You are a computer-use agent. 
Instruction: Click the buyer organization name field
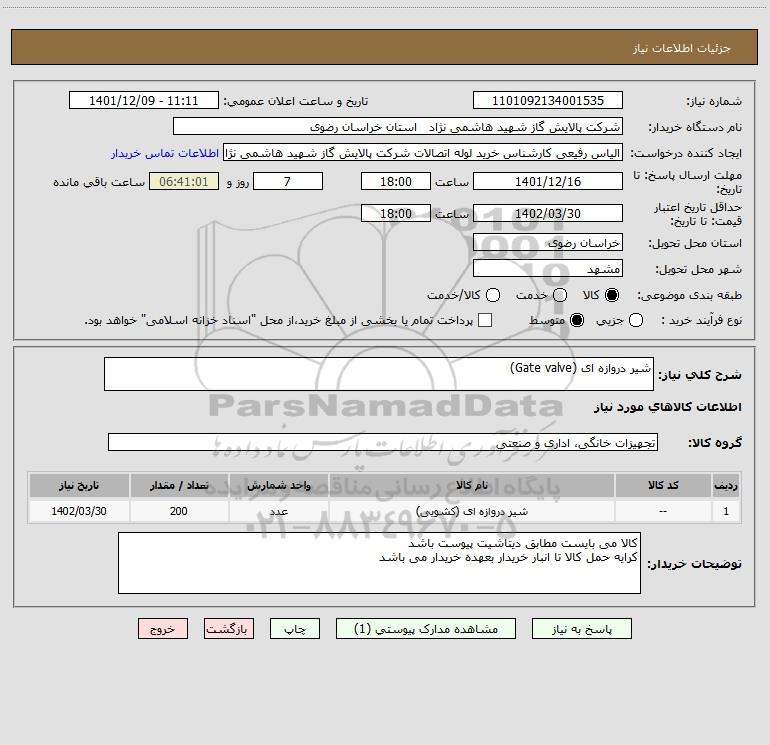398,127
